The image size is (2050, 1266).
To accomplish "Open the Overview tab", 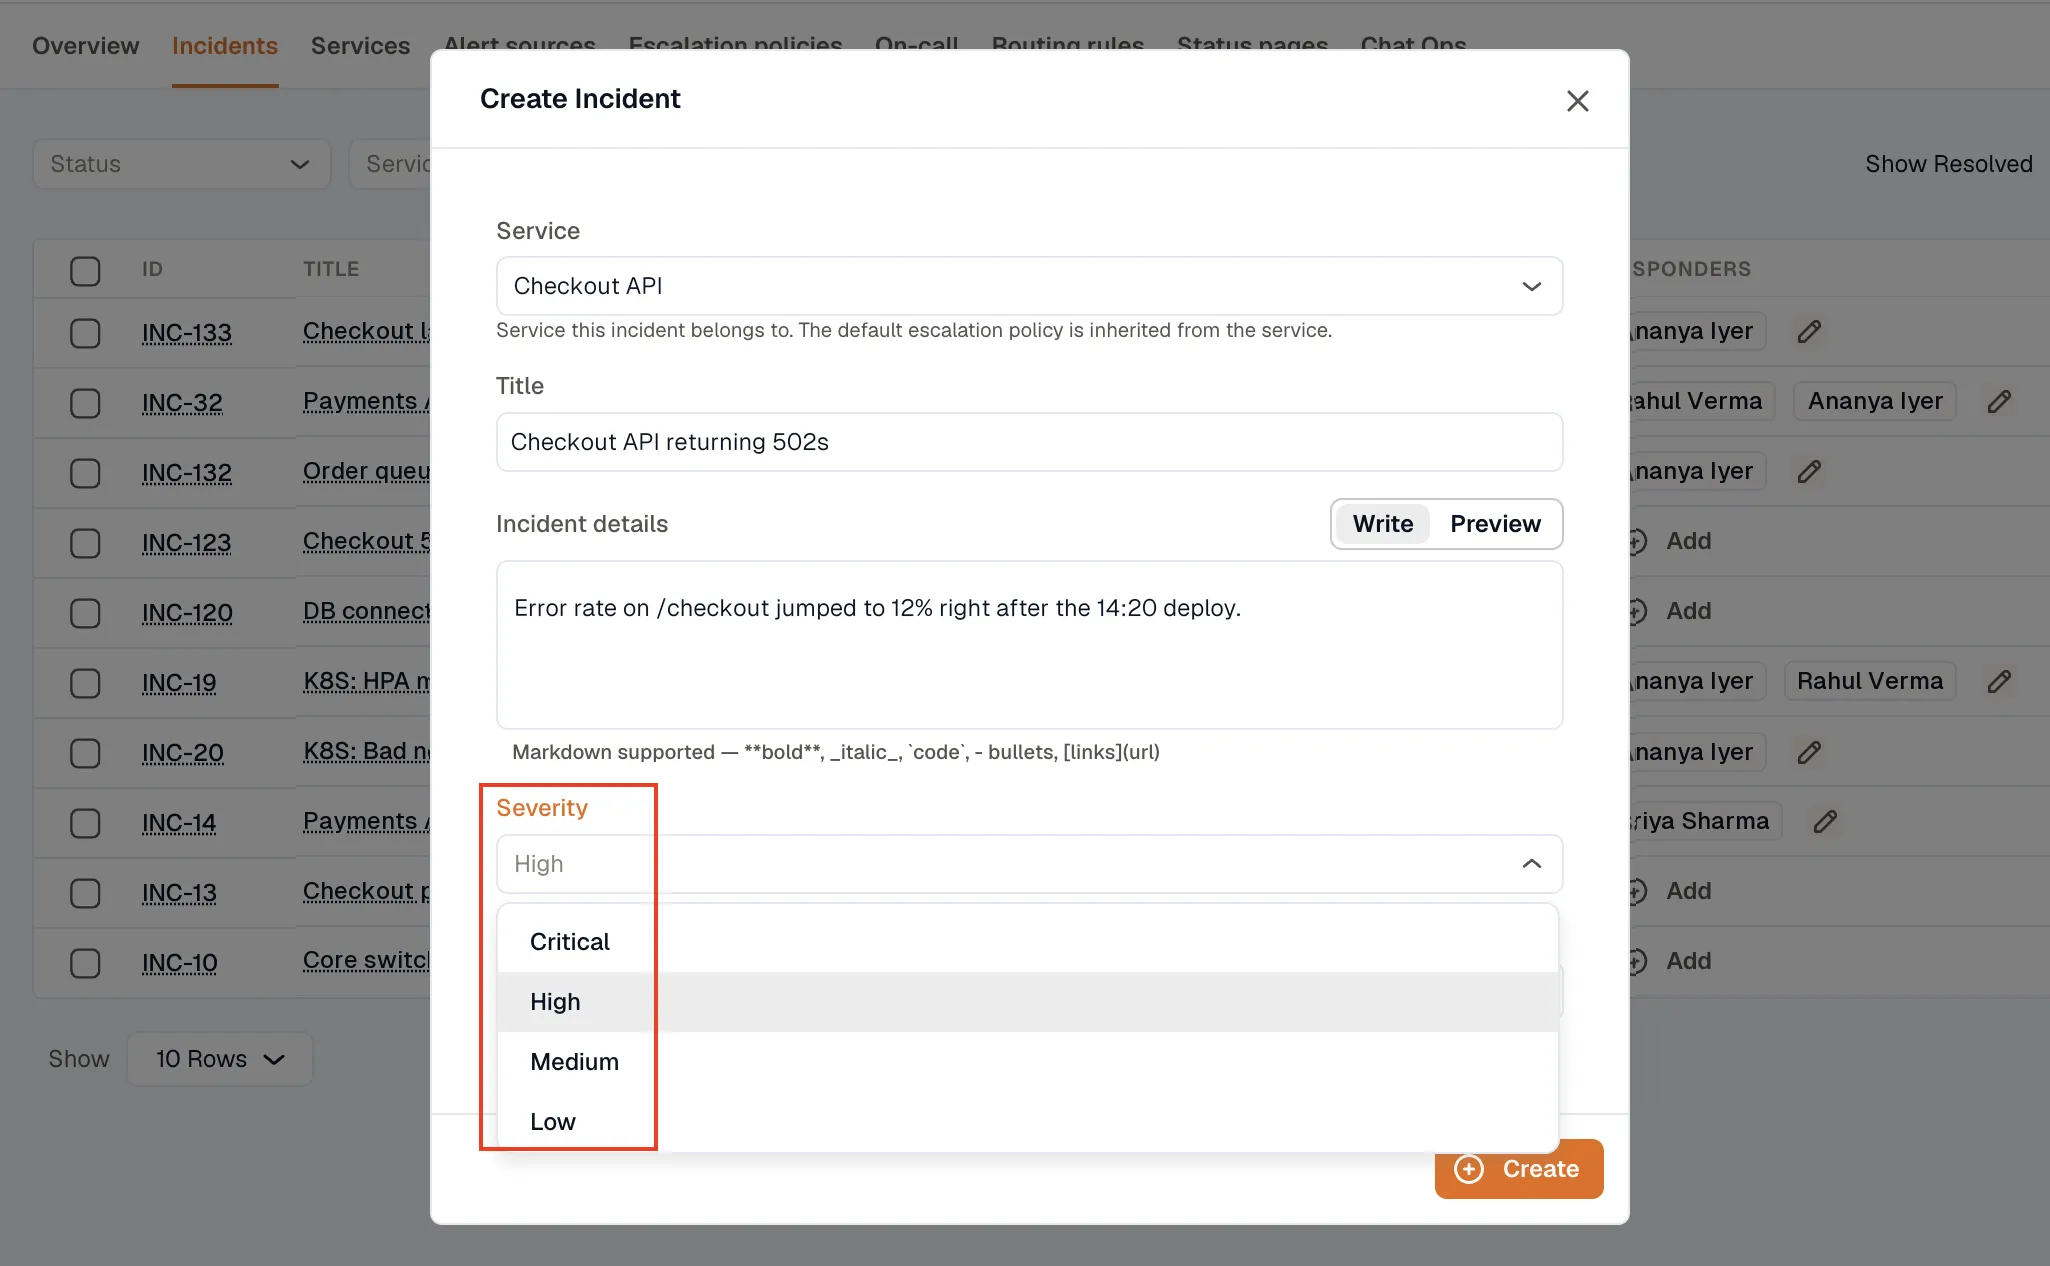I will (x=85, y=46).
